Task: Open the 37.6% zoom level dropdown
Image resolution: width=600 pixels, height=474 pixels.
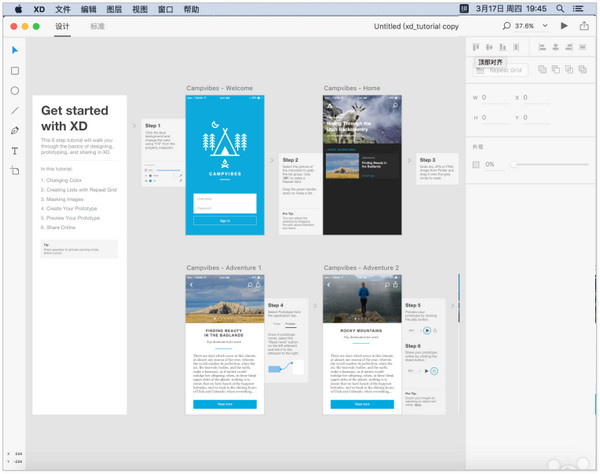Action: click(x=545, y=26)
